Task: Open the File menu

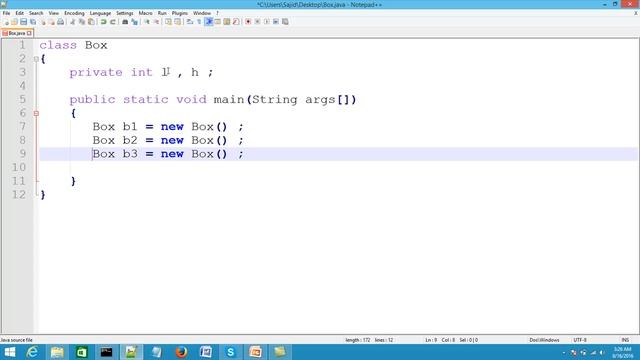Action: (6, 13)
